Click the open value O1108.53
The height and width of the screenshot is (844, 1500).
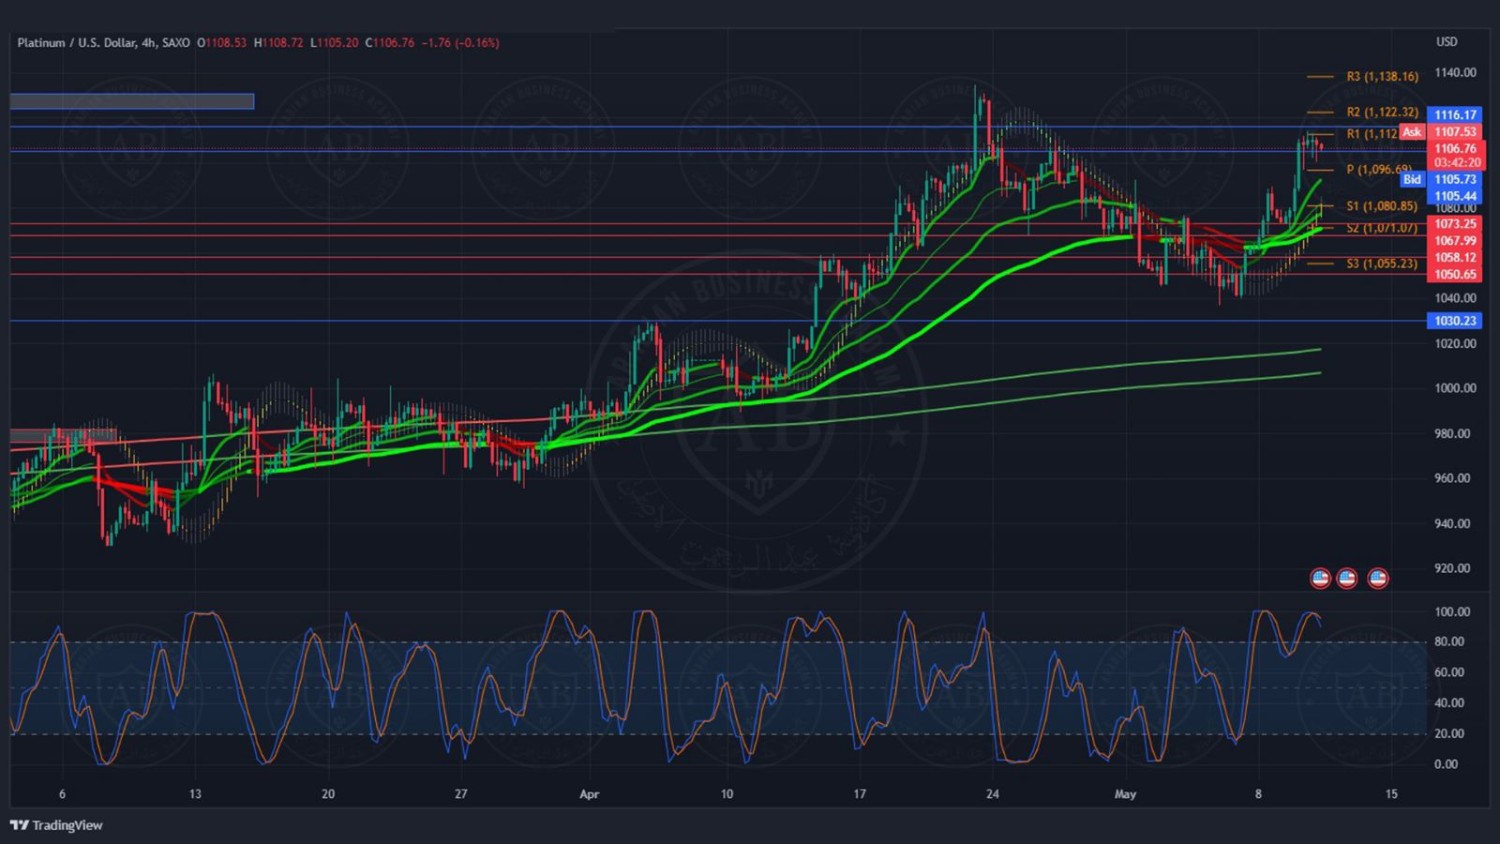(221, 43)
